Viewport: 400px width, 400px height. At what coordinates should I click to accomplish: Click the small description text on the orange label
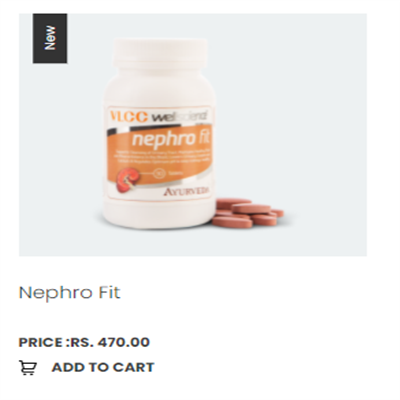pyautogui.click(x=163, y=156)
